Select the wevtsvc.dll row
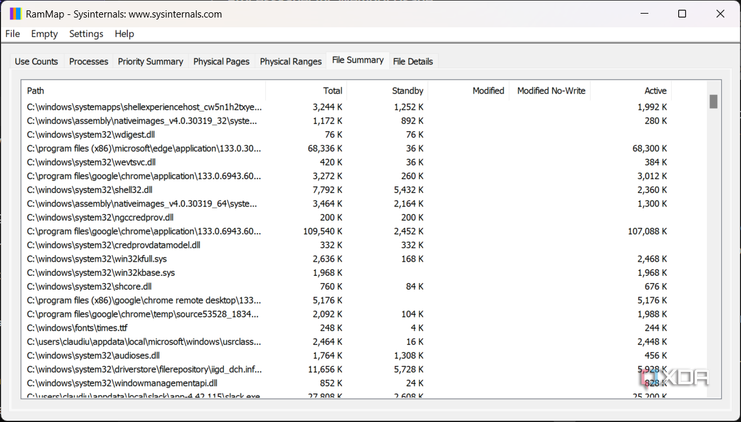This screenshot has width=741, height=422. point(364,162)
